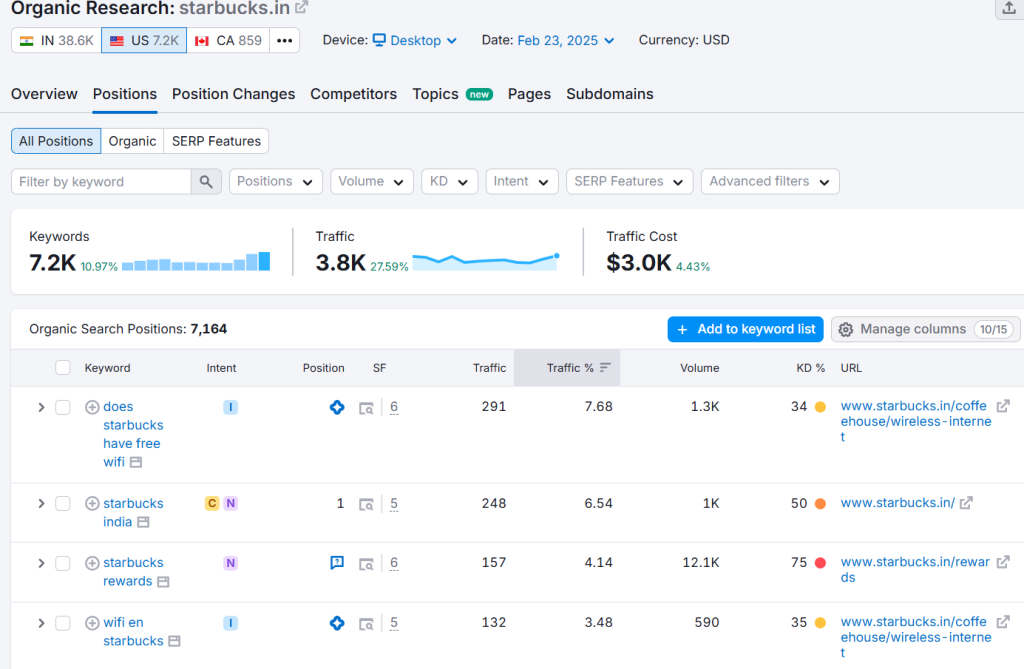Viewport: 1024px width, 669px height.
Task: Click the Filter by keyword input
Action: (101, 182)
